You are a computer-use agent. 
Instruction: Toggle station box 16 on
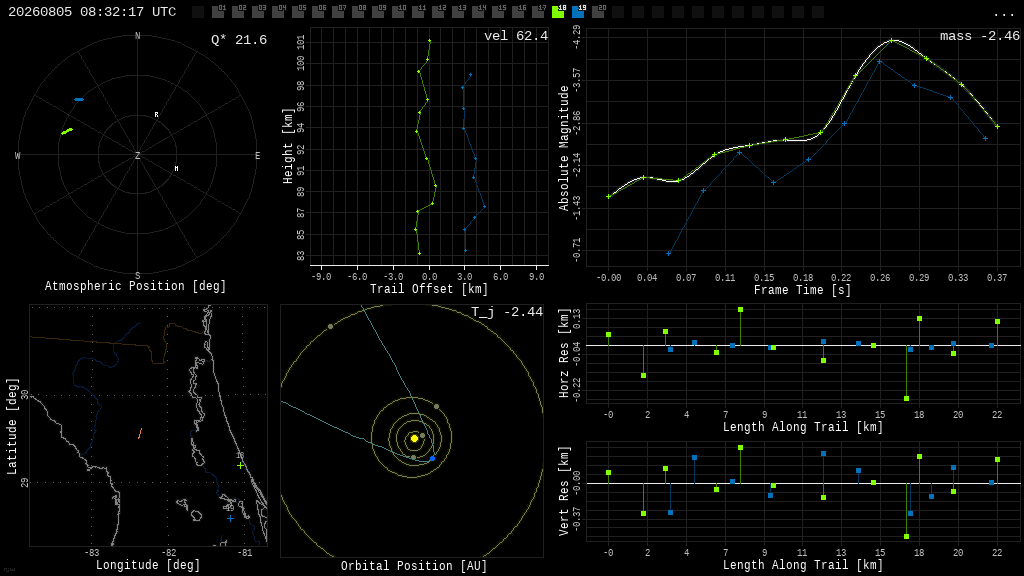[518, 12]
